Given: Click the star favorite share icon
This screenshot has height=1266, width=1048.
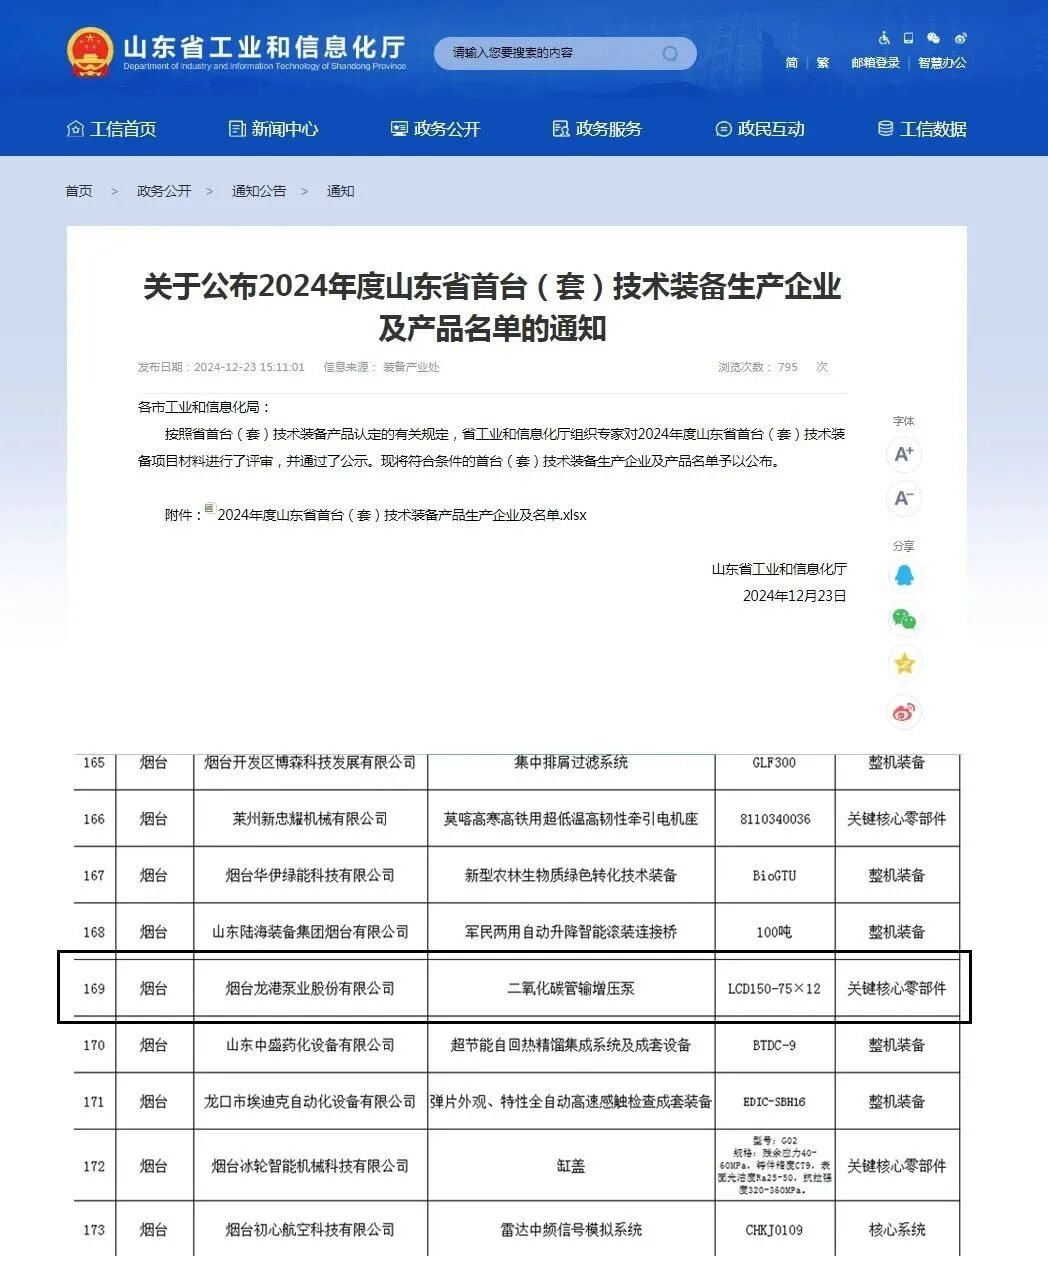Looking at the screenshot, I should tap(904, 664).
